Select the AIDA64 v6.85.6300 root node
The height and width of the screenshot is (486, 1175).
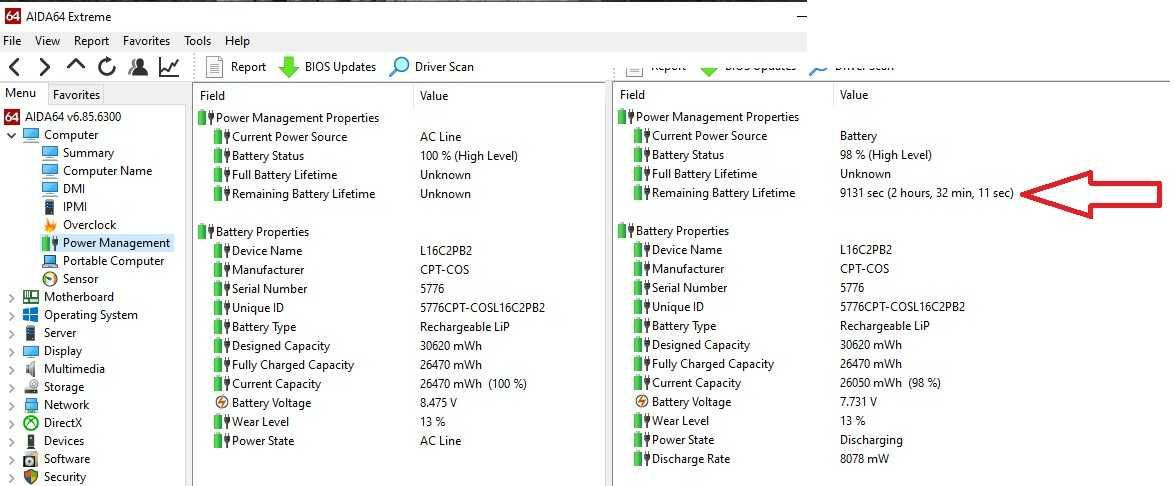click(63, 117)
